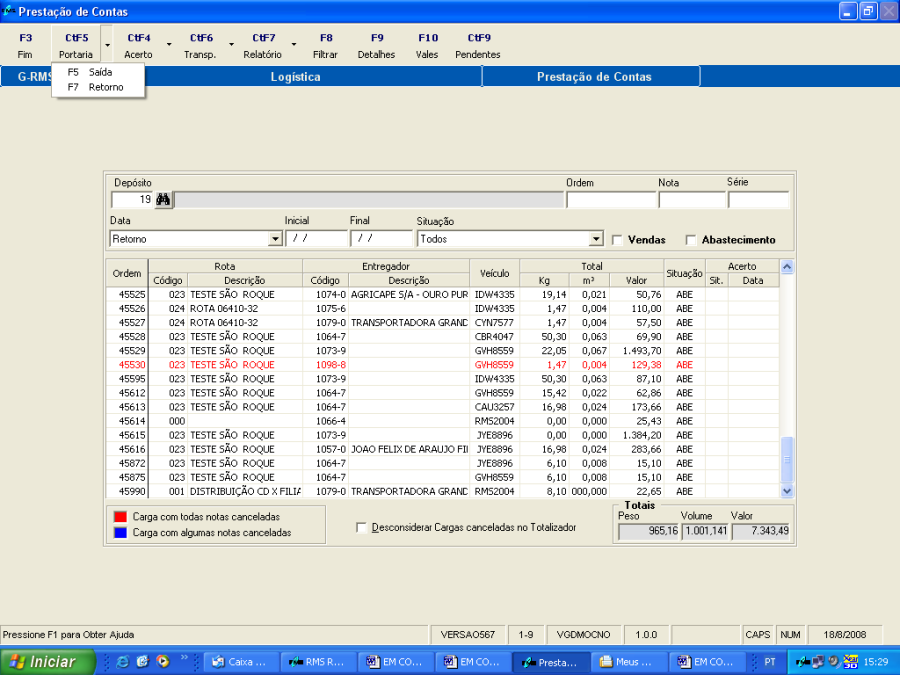The image size is (900, 675).
Task: Open the Data dropdown showing Retorno
Action: (x=275, y=239)
